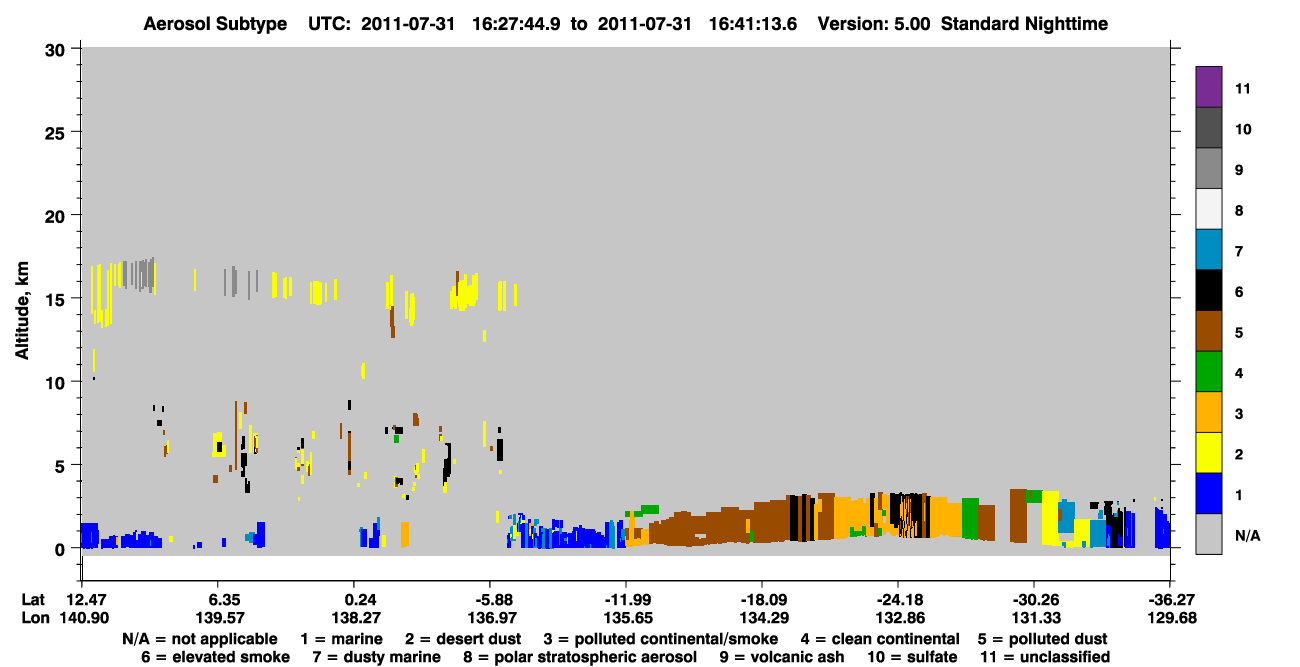Click the brown swatch labeled 5

point(1209,331)
